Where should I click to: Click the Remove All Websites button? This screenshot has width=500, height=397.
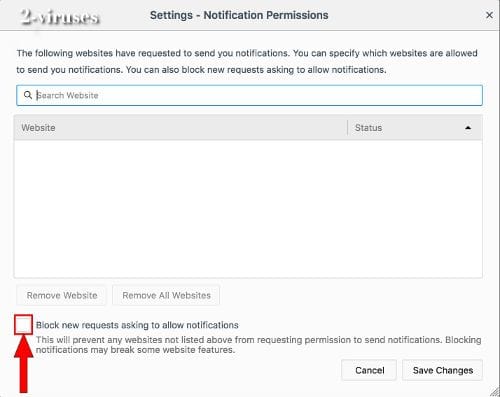coord(166,295)
